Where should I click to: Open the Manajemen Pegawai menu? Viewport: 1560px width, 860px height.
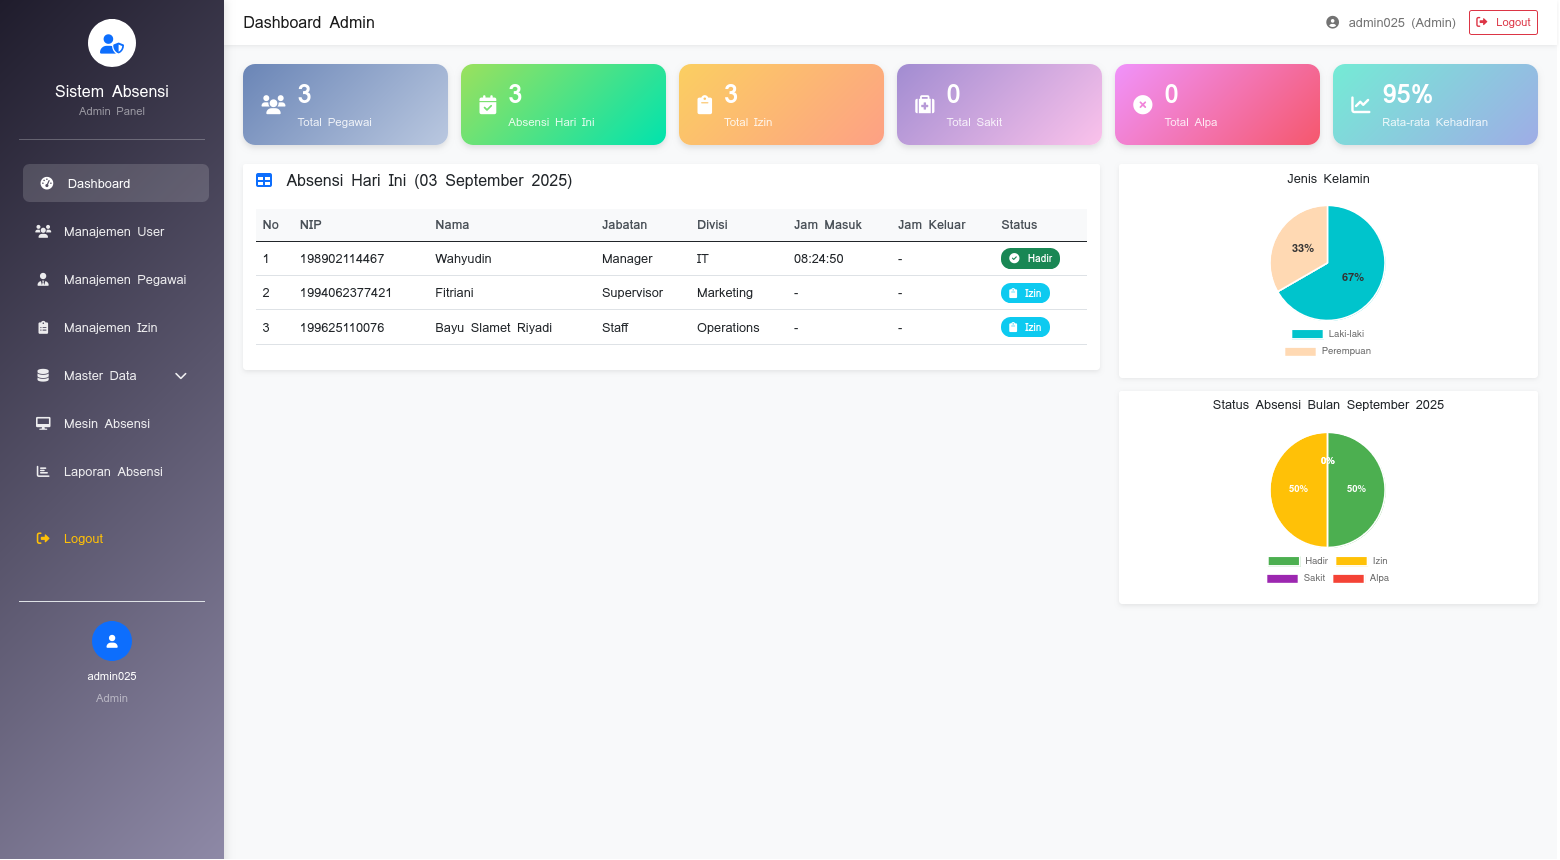[125, 280]
